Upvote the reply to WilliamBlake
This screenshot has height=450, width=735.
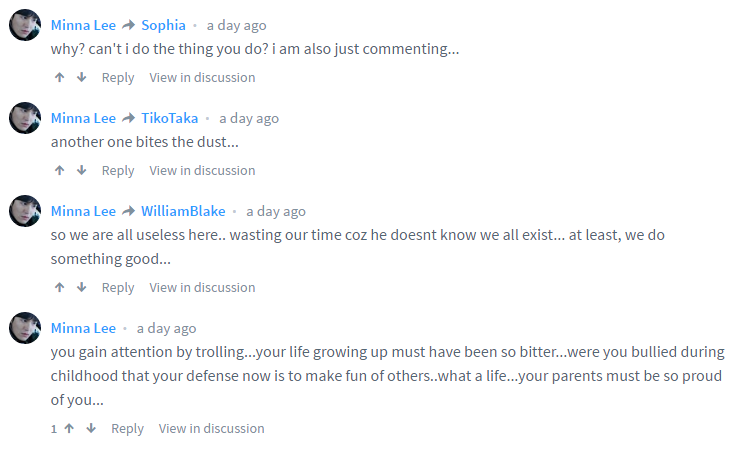[x=60, y=288]
